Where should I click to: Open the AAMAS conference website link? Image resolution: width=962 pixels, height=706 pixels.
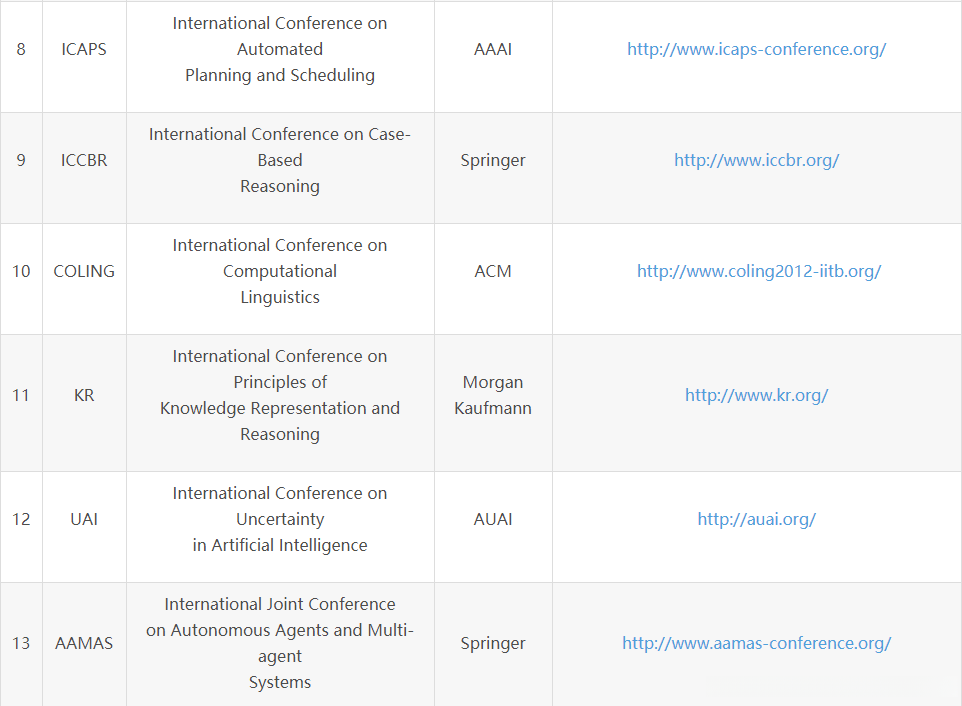(756, 643)
